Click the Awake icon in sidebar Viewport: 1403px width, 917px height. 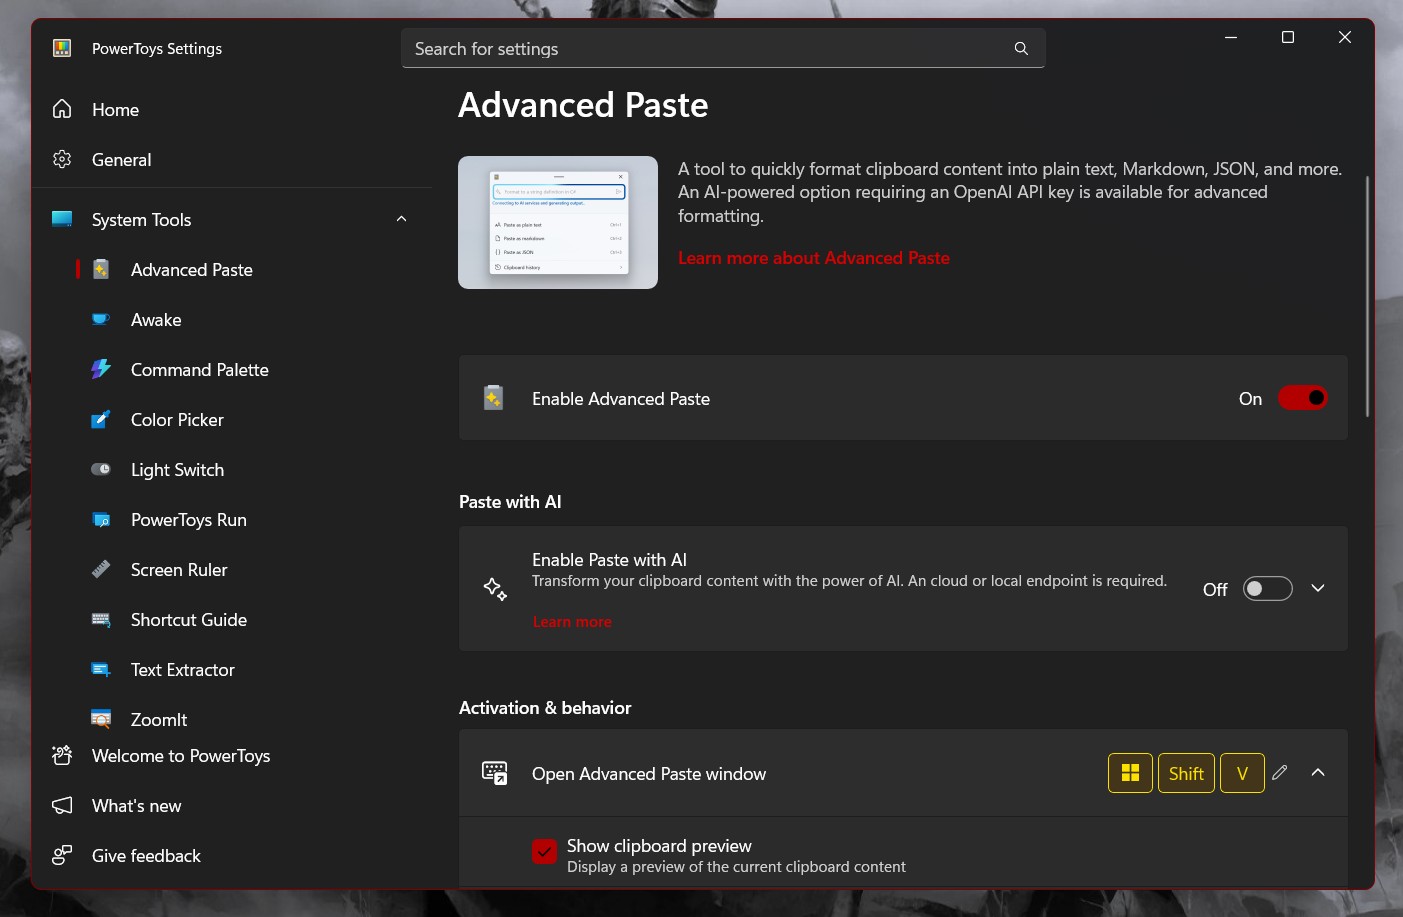[x=100, y=319]
